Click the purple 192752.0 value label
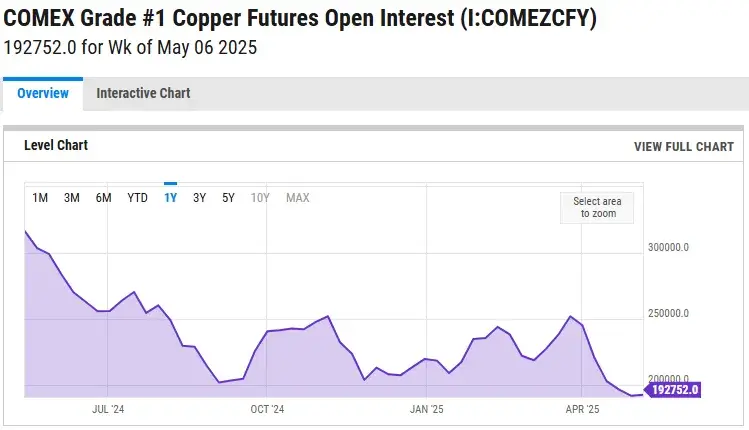 (x=674, y=390)
